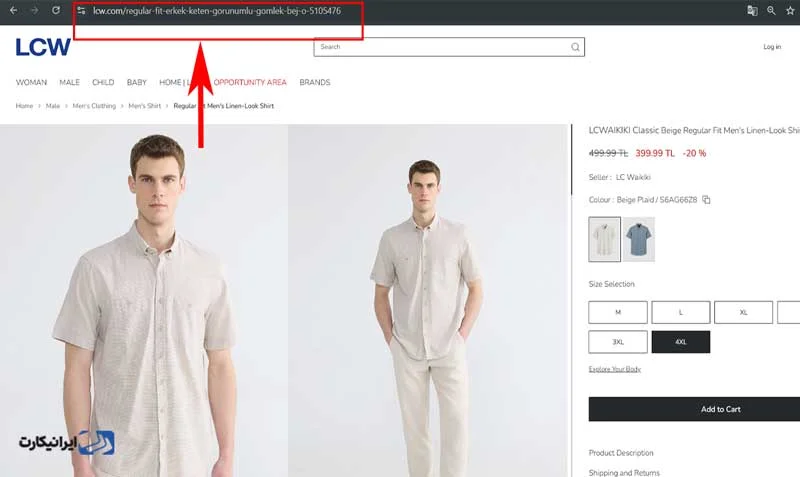Choose size M
The height and width of the screenshot is (477, 800).
tap(618, 312)
